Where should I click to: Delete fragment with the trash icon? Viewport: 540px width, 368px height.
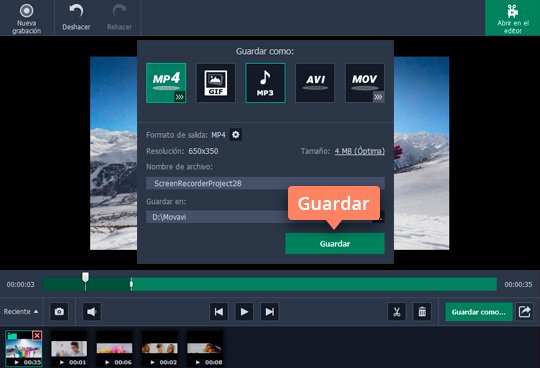point(422,312)
